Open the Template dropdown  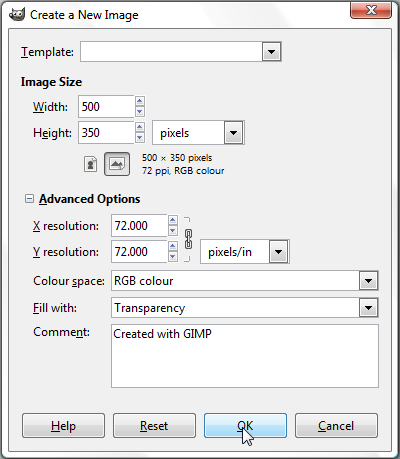click(272, 52)
